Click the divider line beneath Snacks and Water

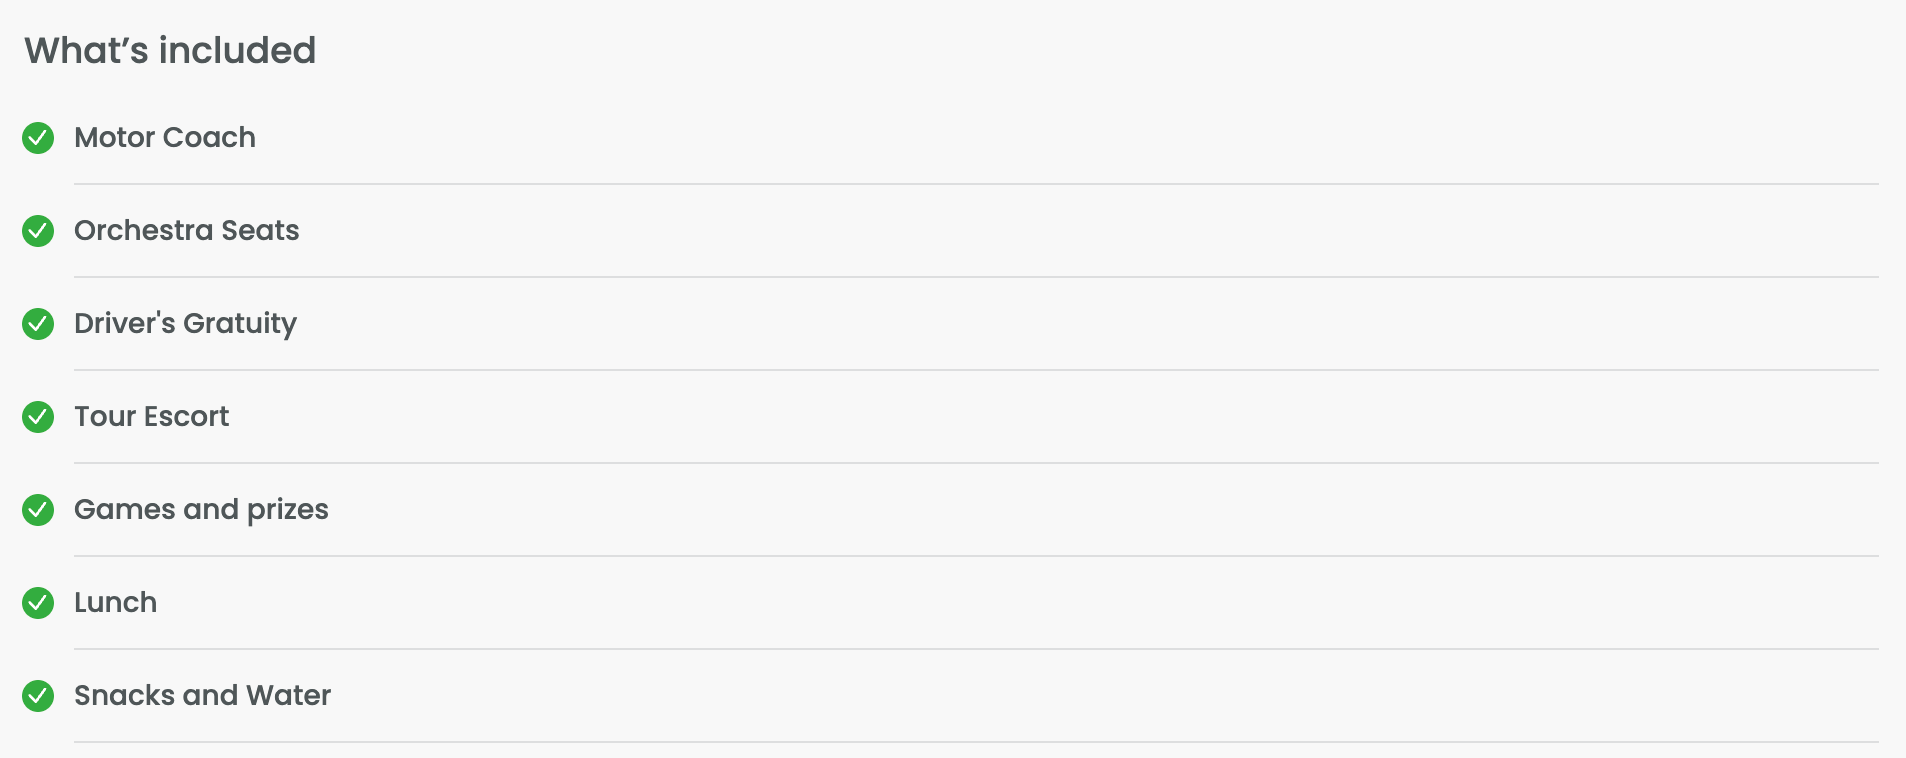point(976,742)
